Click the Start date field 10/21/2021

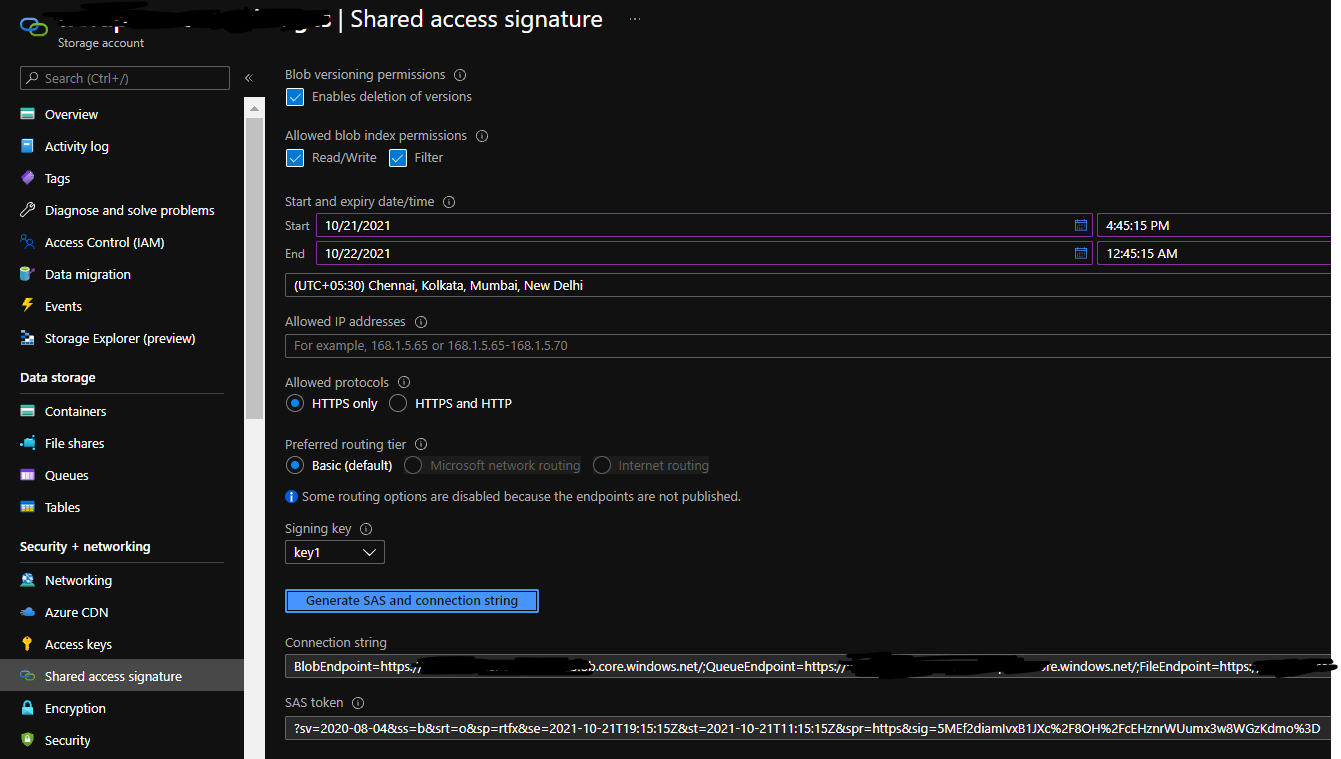pos(704,225)
